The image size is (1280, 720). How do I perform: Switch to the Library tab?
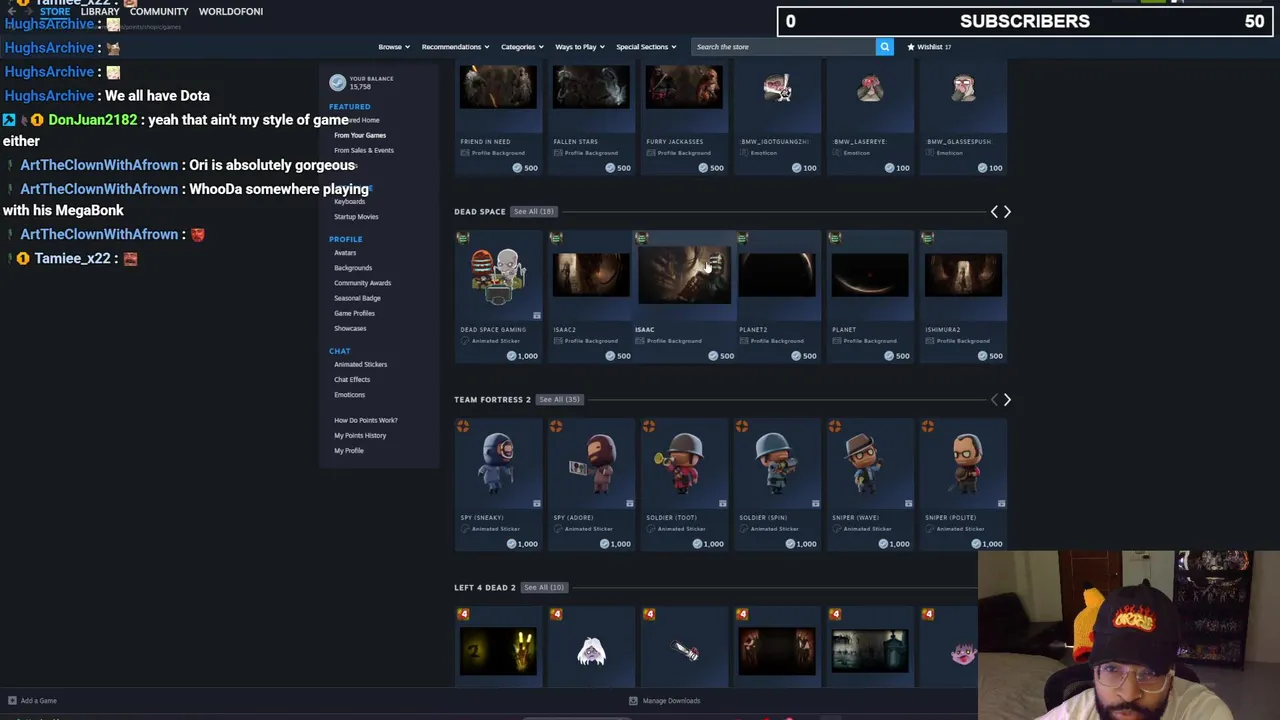[100, 11]
